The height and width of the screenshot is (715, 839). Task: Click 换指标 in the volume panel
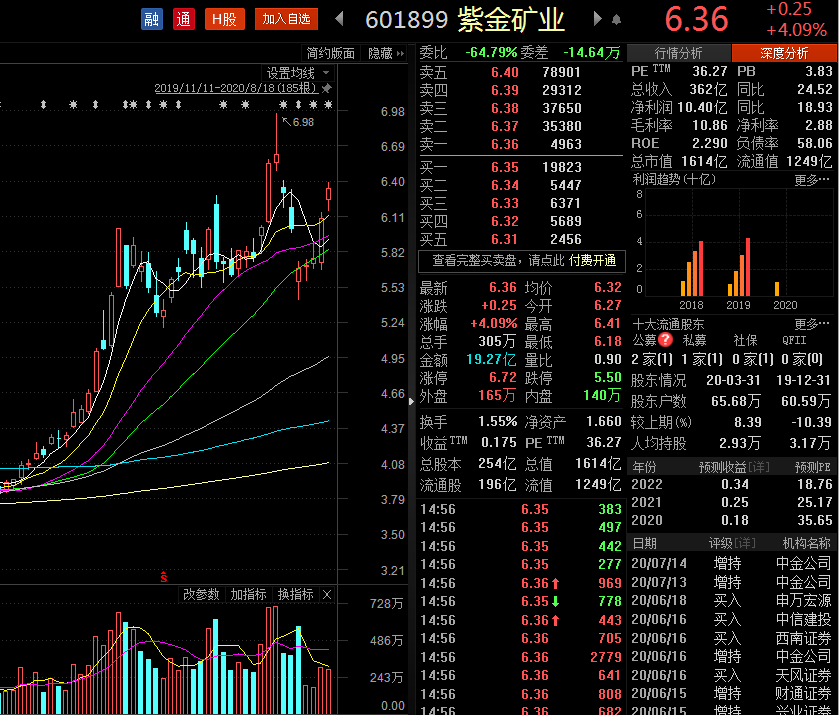click(295, 595)
